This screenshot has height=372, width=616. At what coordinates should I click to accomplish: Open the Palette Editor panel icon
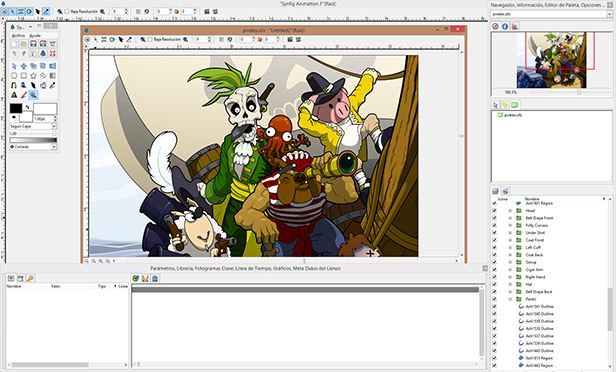click(x=515, y=26)
